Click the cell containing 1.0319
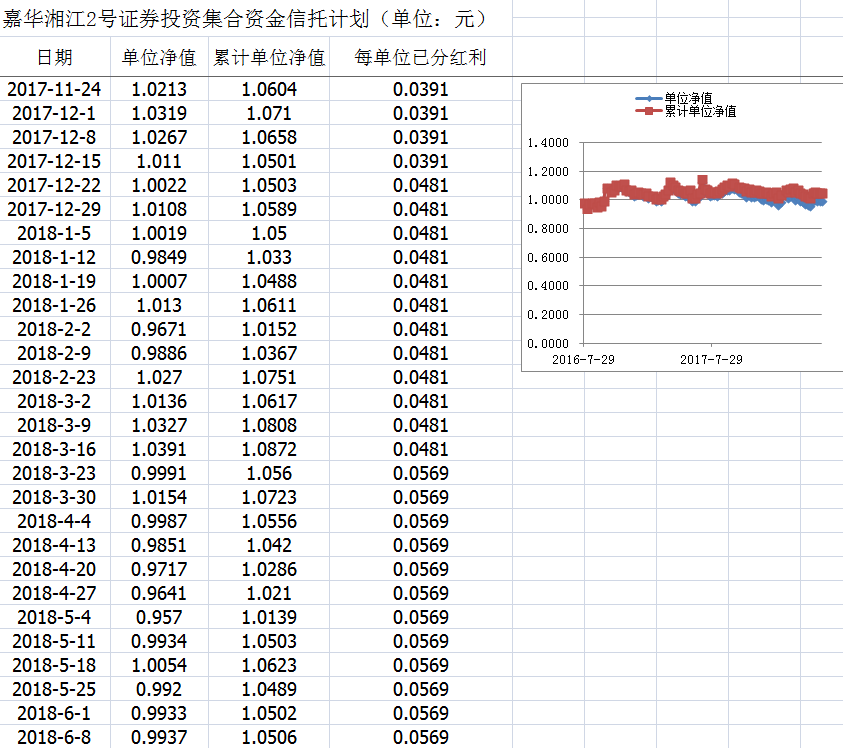843x748 pixels. pyautogui.click(x=159, y=114)
